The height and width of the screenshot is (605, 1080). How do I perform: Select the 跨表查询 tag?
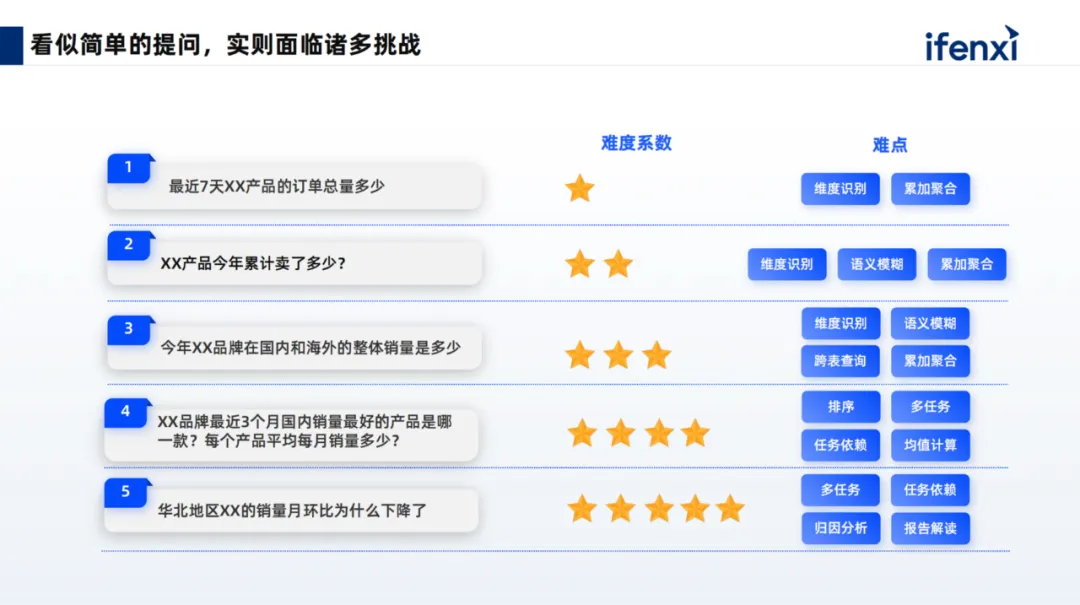click(840, 361)
